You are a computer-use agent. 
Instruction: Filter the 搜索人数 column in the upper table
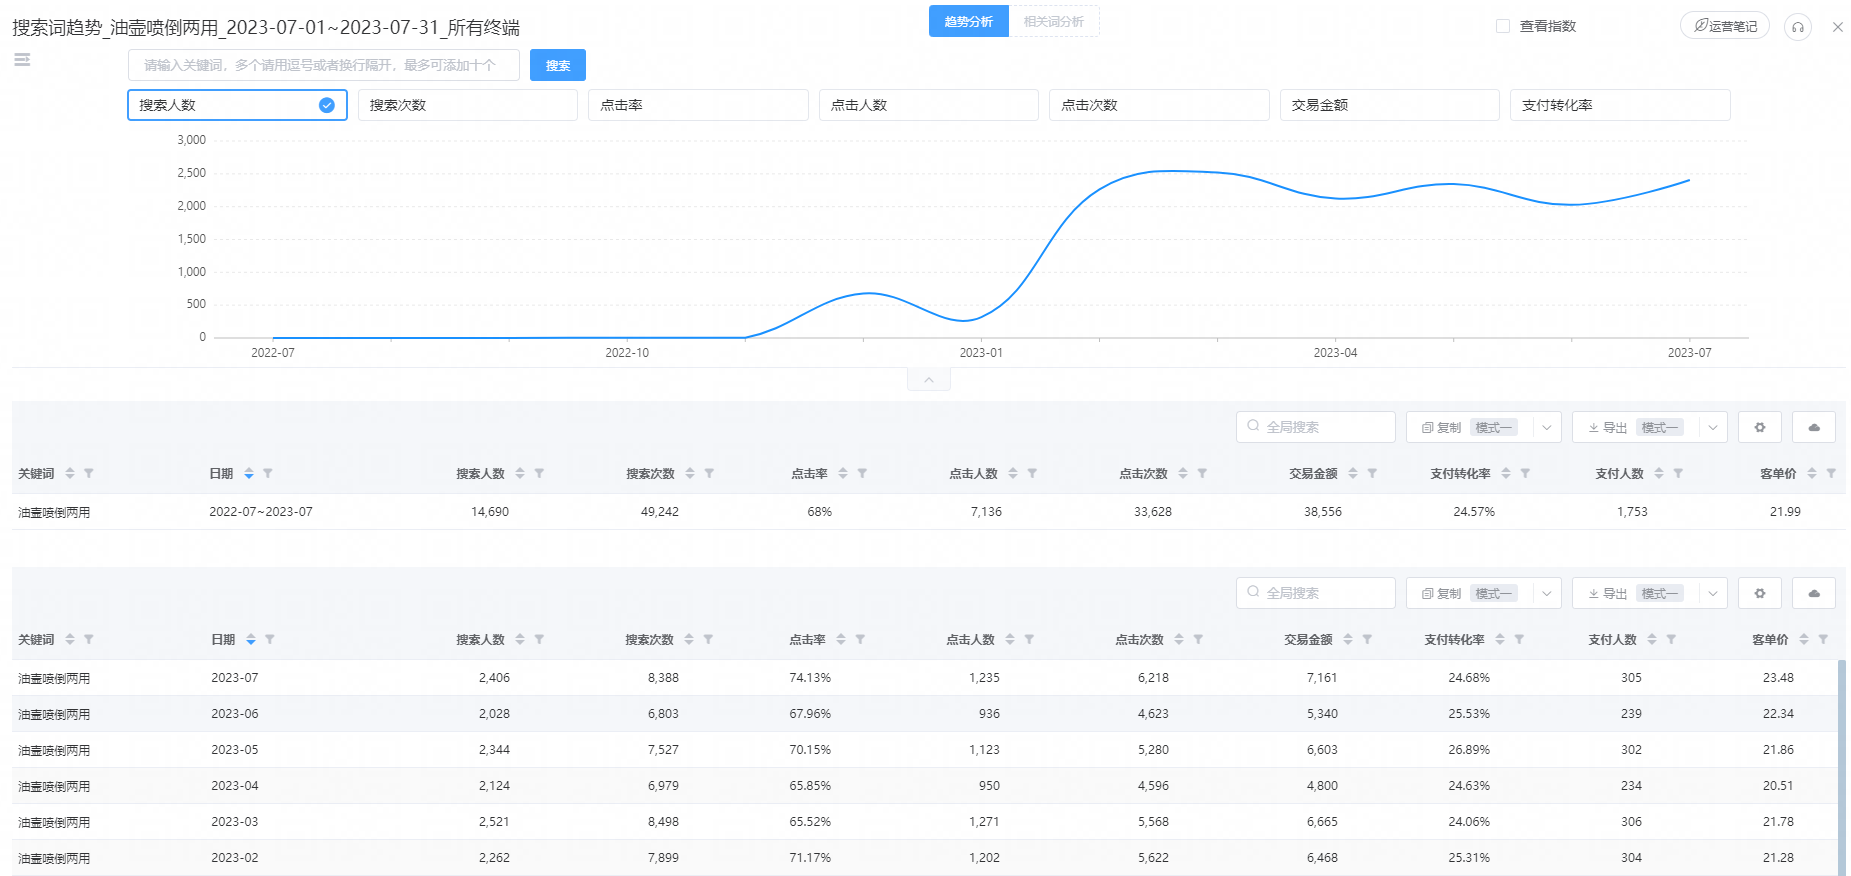(539, 473)
